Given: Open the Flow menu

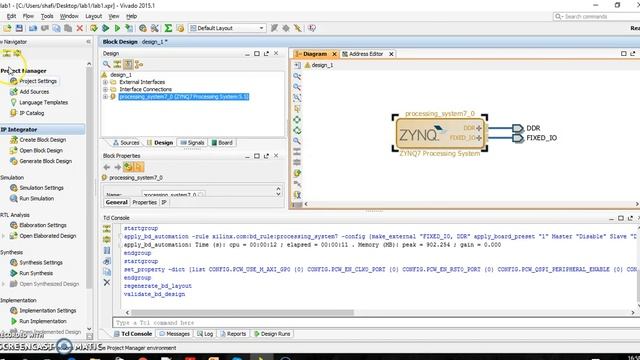Looking at the screenshot, I should [28, 16].
